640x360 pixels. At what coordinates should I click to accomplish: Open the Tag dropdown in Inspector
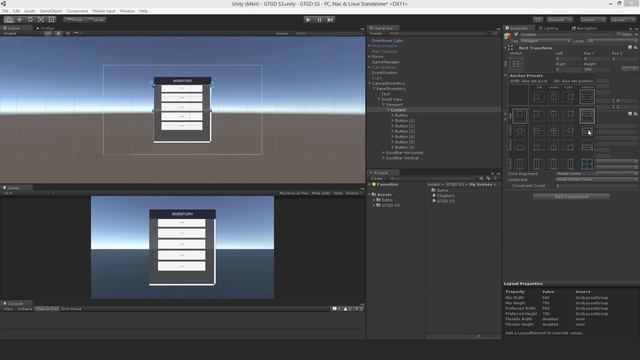pos(545,41)
